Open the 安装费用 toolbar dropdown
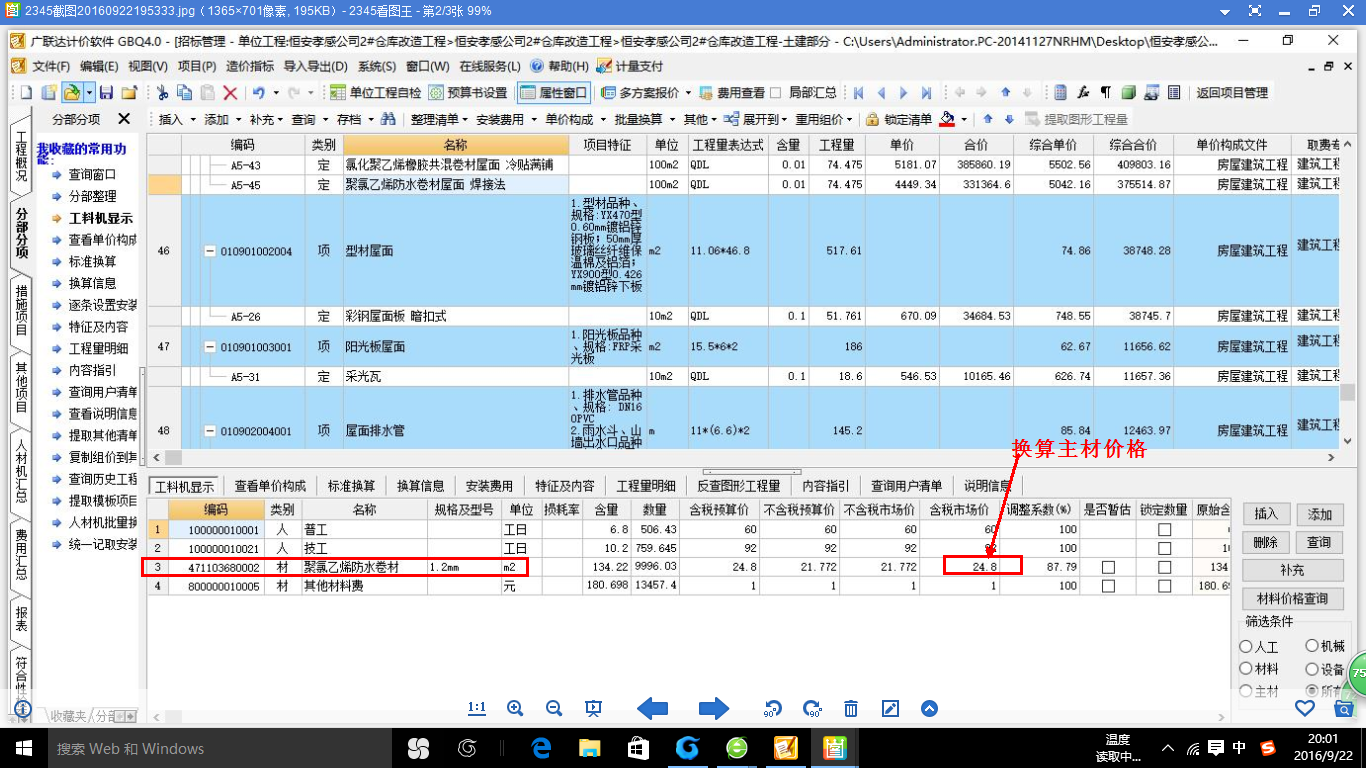This screenshot has height=768, width=1366. 505,119
